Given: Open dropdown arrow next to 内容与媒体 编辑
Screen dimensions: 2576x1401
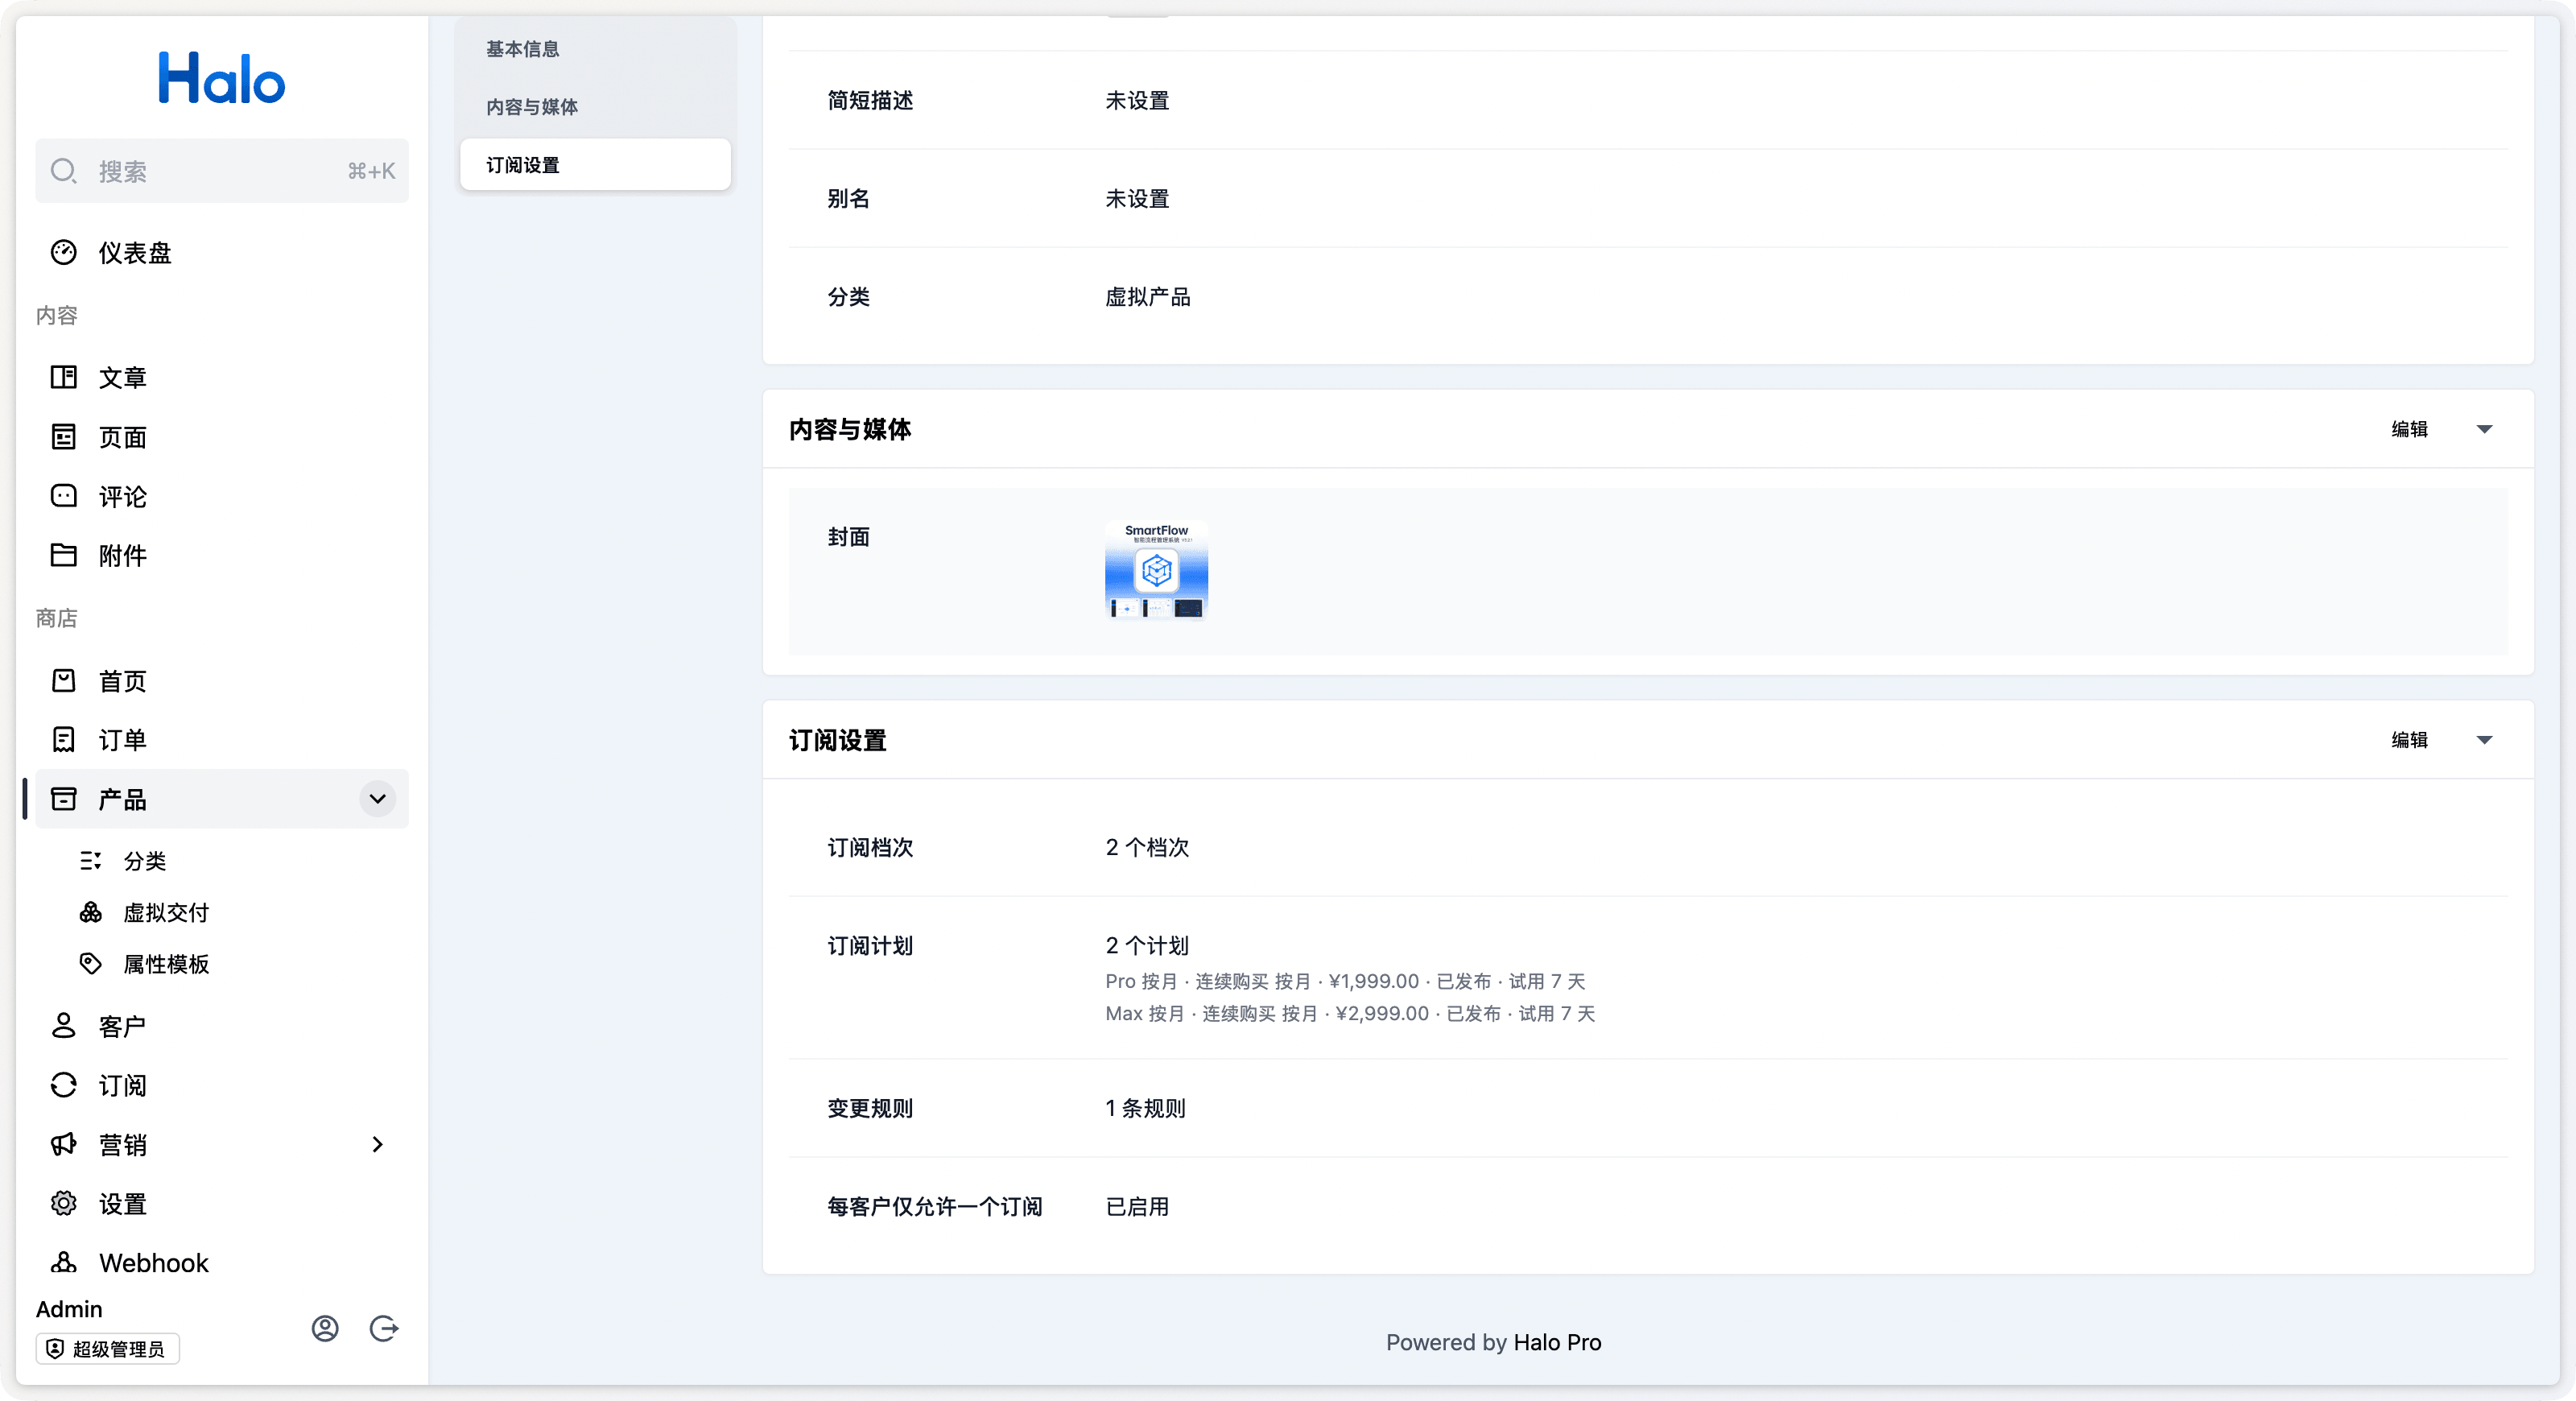Looking at the screenshot, I should pos(2484,429).
